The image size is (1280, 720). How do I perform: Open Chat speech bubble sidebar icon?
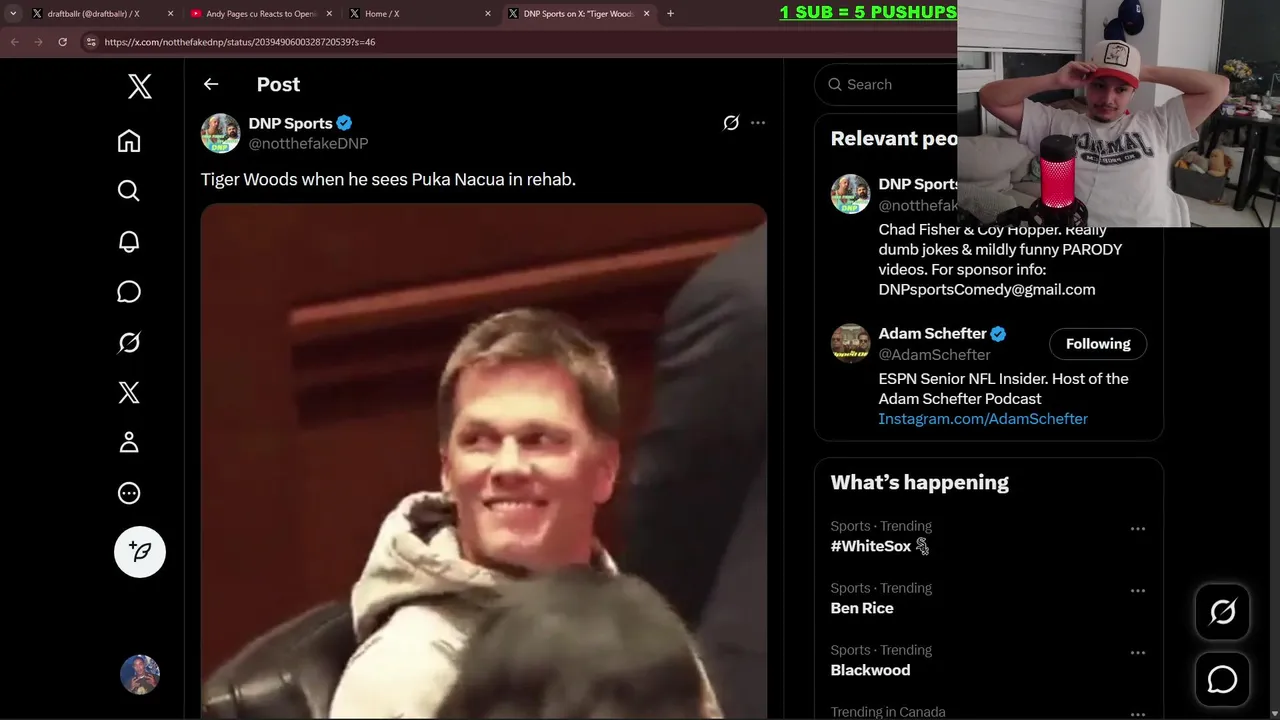tap(129, 292)
